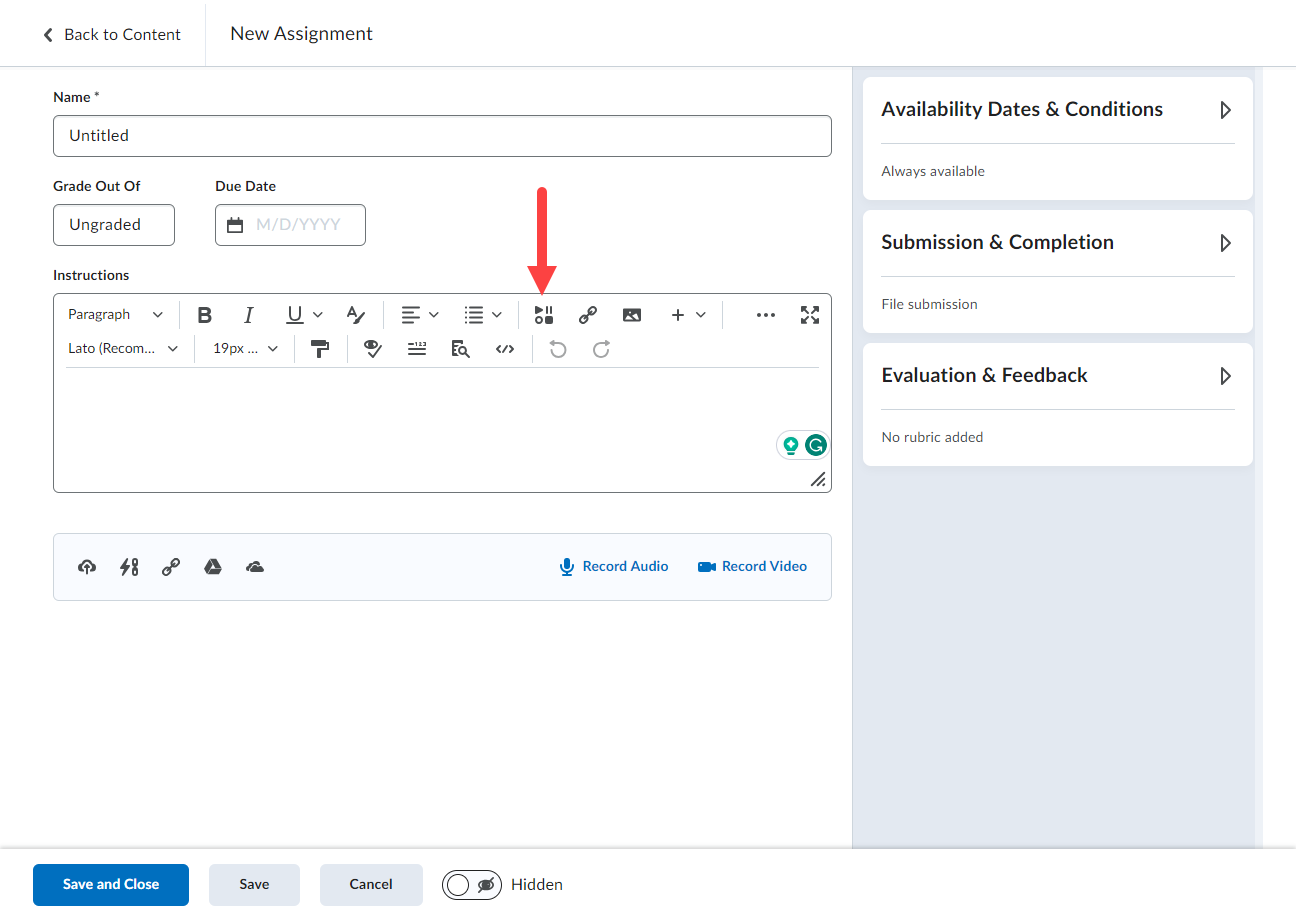
Task: Redo the last editor action
Action: pyautogui.click(x=601, y=349)
